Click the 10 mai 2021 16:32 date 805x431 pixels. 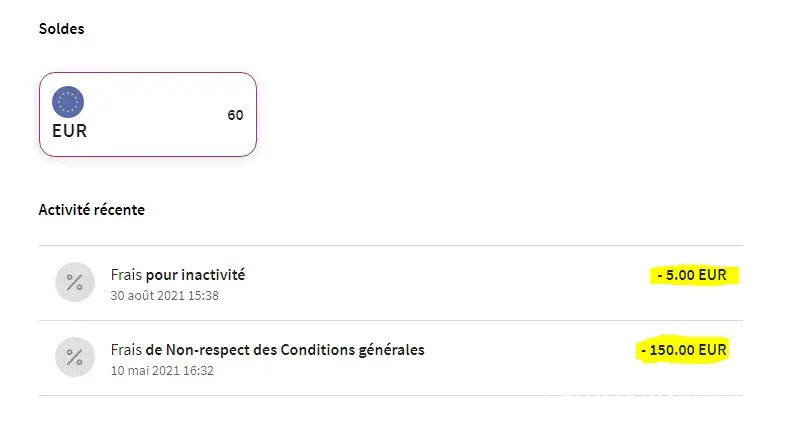tap(162, 370)
